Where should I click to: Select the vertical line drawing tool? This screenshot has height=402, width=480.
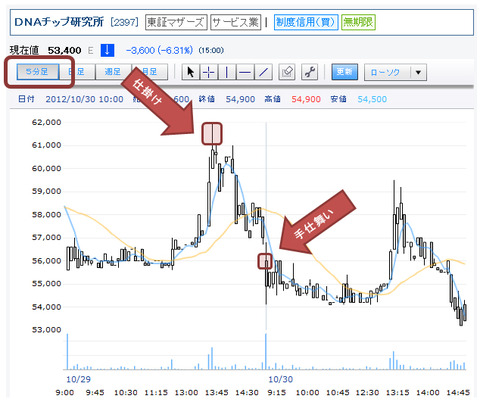point(227,72)
